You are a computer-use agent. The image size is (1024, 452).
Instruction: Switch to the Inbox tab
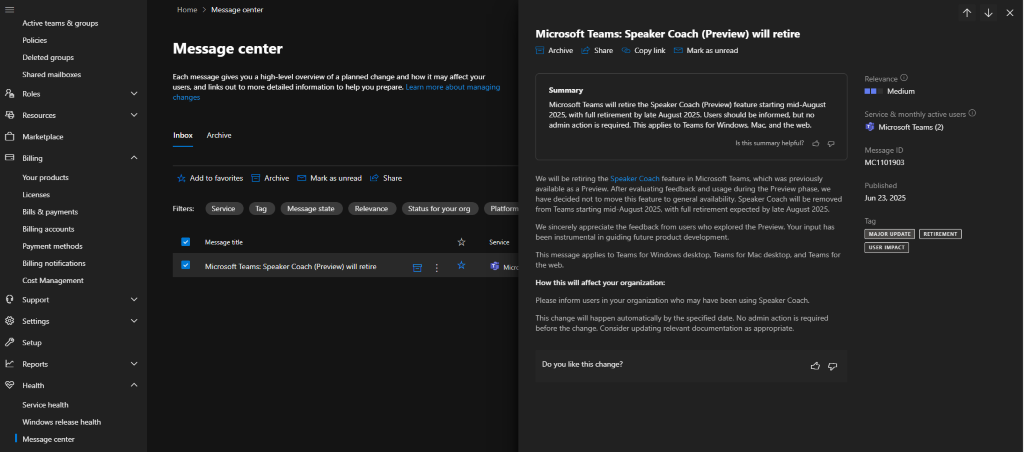(x=183, y=135)
